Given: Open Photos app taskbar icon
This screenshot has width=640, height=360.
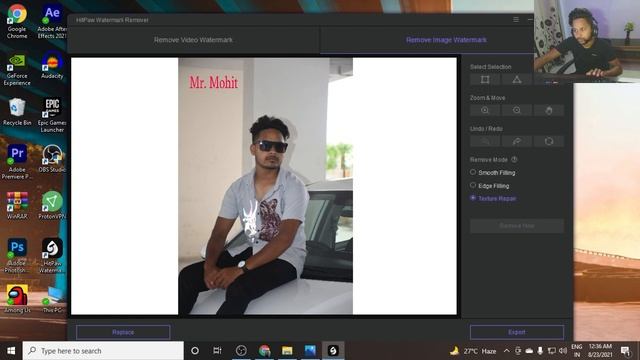Looking at the screenshot, I should click(x=310, y=351).
